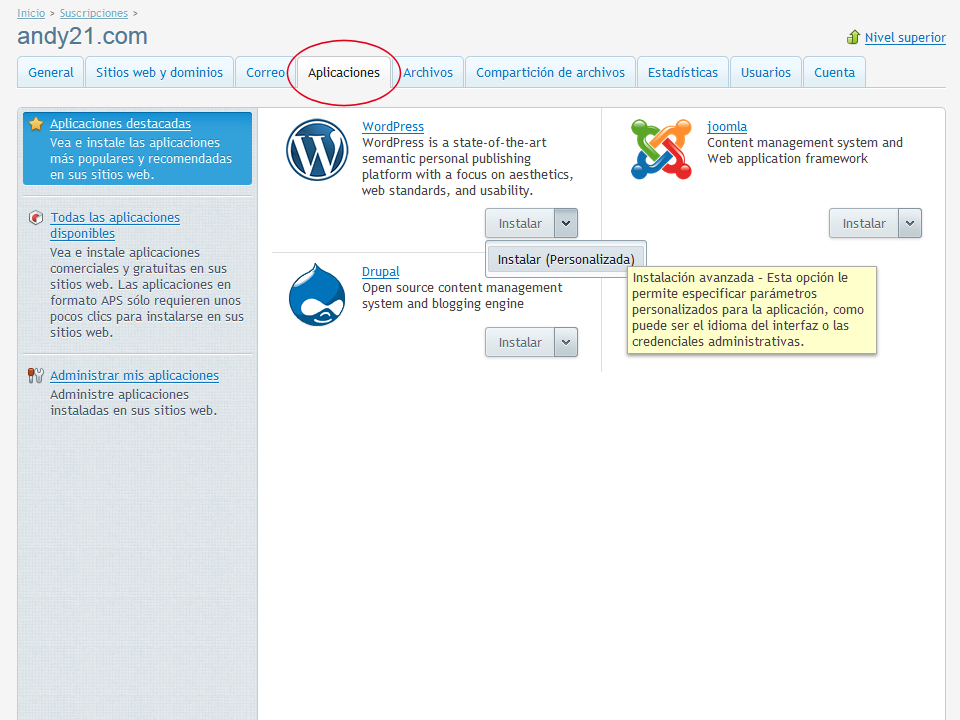Click the 'Instalación avanzada' tooltip text

(748, 310)
